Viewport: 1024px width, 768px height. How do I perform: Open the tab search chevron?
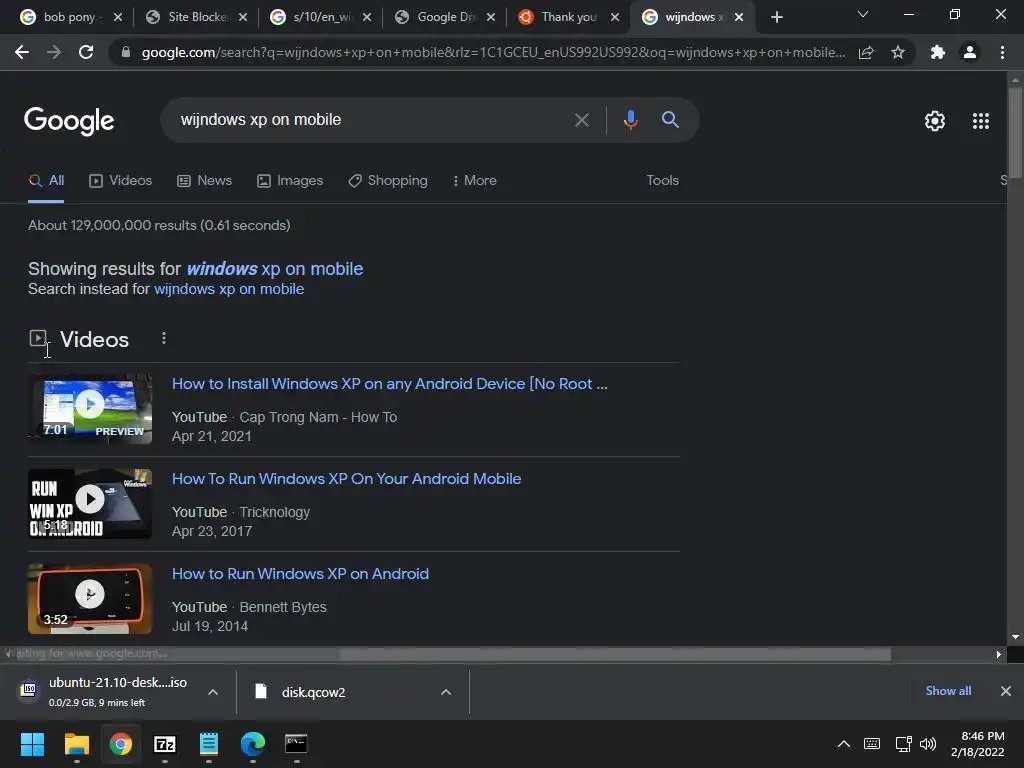click(x=863, y=14)
